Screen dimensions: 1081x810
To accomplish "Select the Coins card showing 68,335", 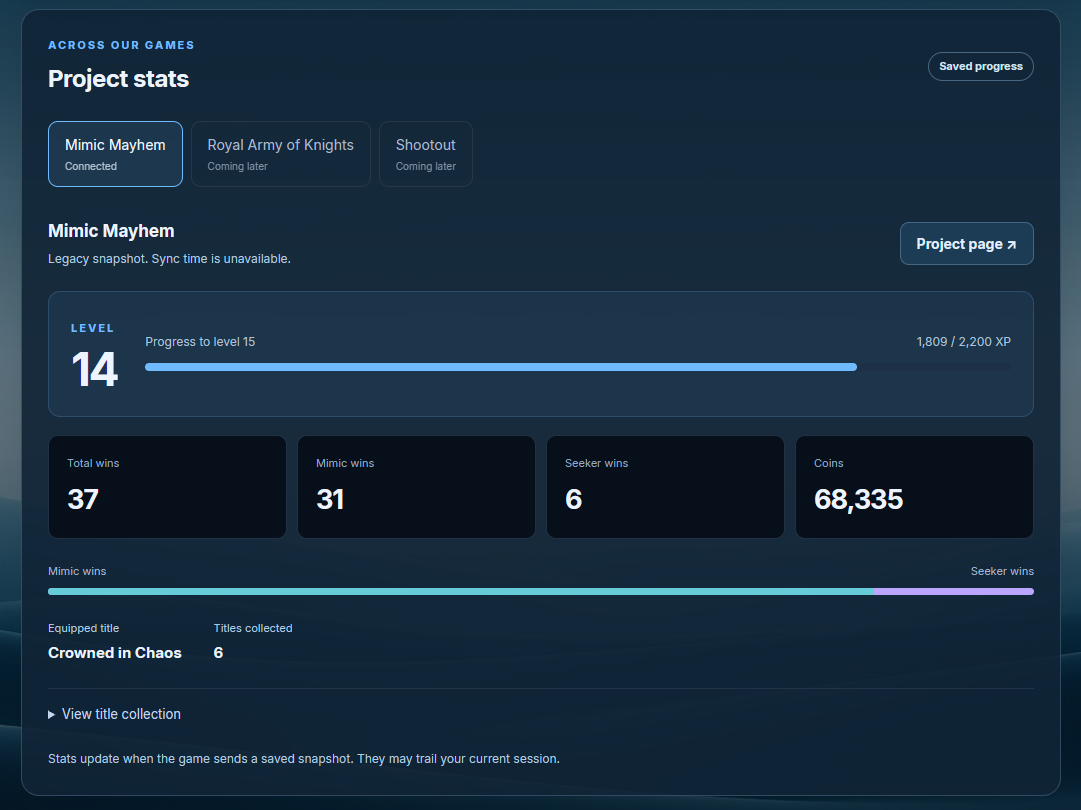I will tap(914, 487).
